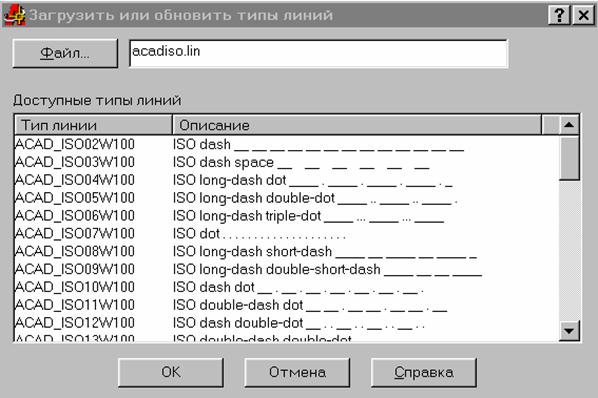Image resolution: width=598 pixels, height=398 pixels.
Task: Open help with the Справка button
Action: (424, 372)
